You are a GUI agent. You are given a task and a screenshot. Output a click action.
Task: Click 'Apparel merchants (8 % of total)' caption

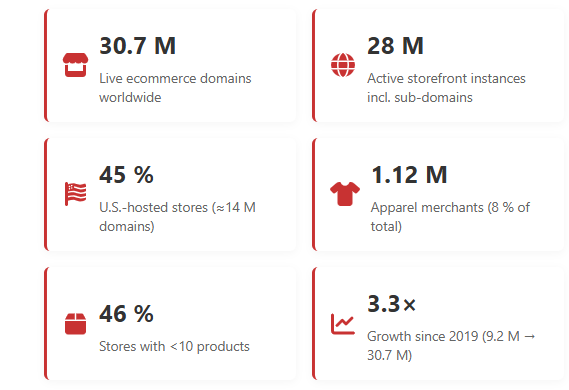450,217
